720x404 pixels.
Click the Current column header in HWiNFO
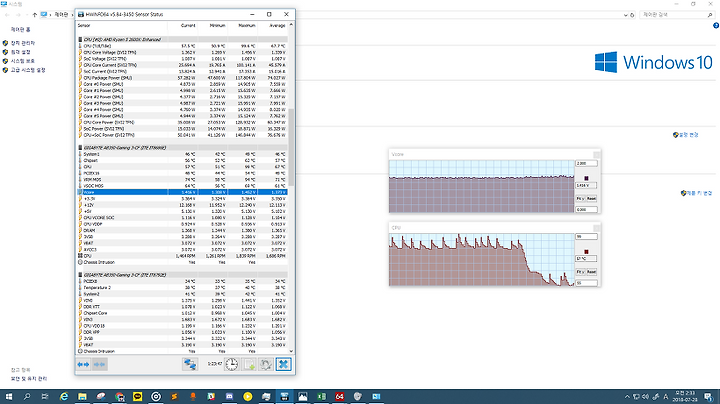(x=182, y=26)
